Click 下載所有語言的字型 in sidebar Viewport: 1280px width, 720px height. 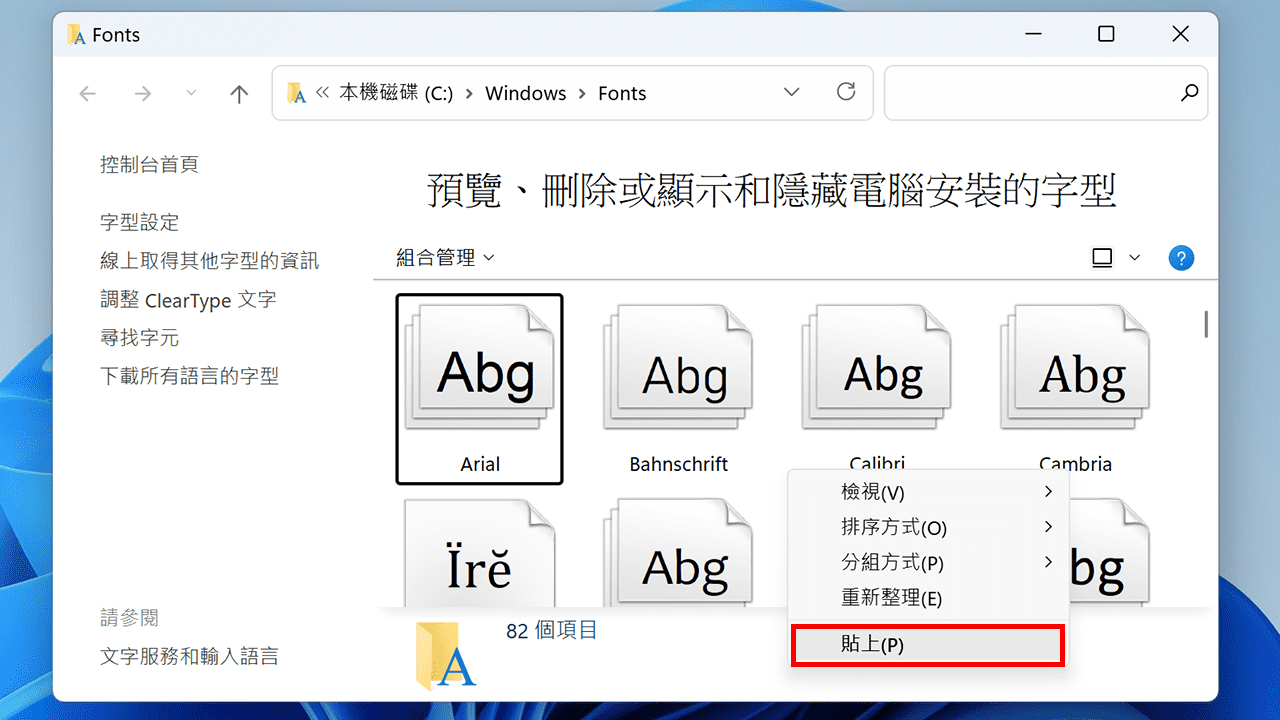pyautogui.click(x=188, y=375)
